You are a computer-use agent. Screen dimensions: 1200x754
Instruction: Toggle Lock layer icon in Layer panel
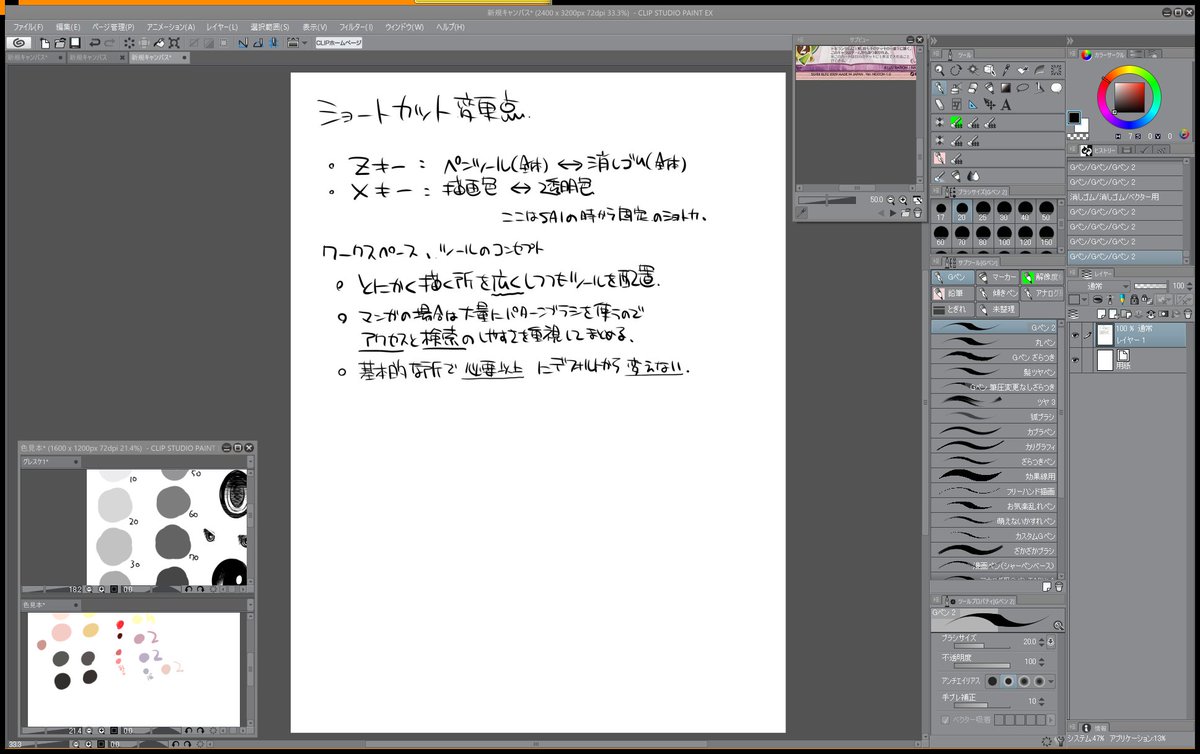pos(1134,299)
